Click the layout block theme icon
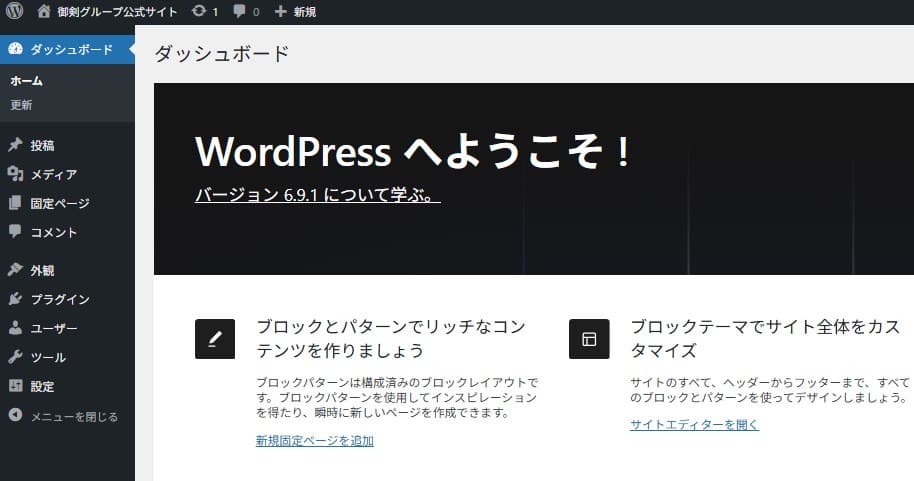The height and width of the screenshot is (481, 914). pos(589,339)
